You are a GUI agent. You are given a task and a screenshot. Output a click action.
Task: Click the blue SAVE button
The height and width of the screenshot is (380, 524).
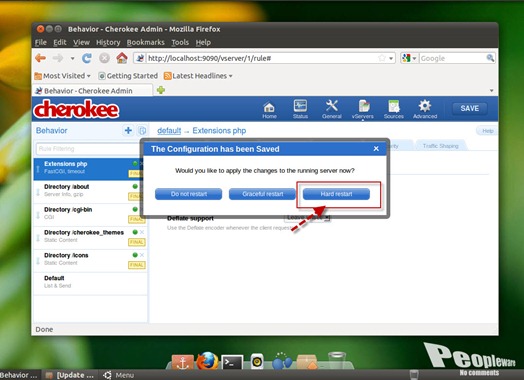[x=469, y=108]
